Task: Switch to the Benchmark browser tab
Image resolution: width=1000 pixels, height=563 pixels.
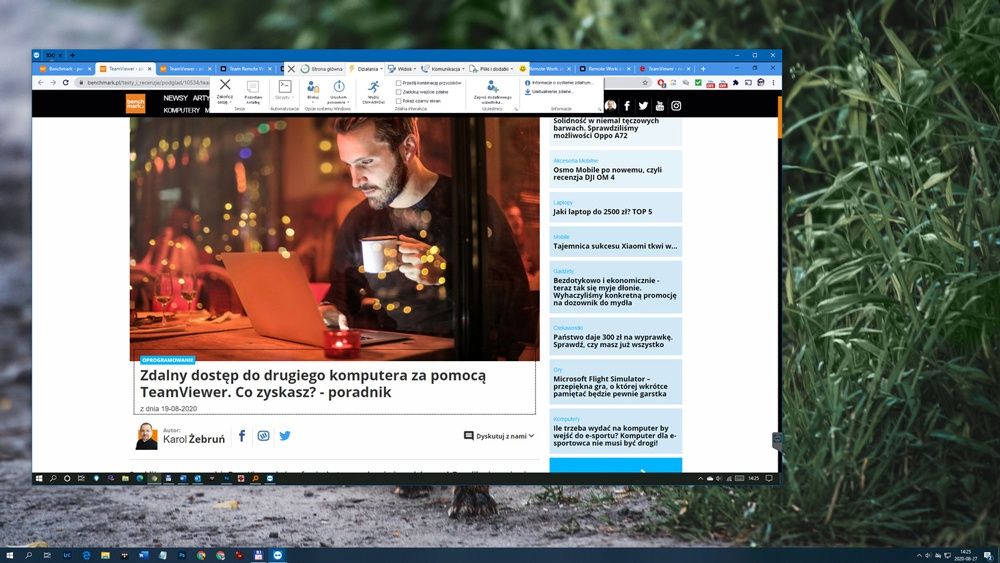Action: coord(66,69)
